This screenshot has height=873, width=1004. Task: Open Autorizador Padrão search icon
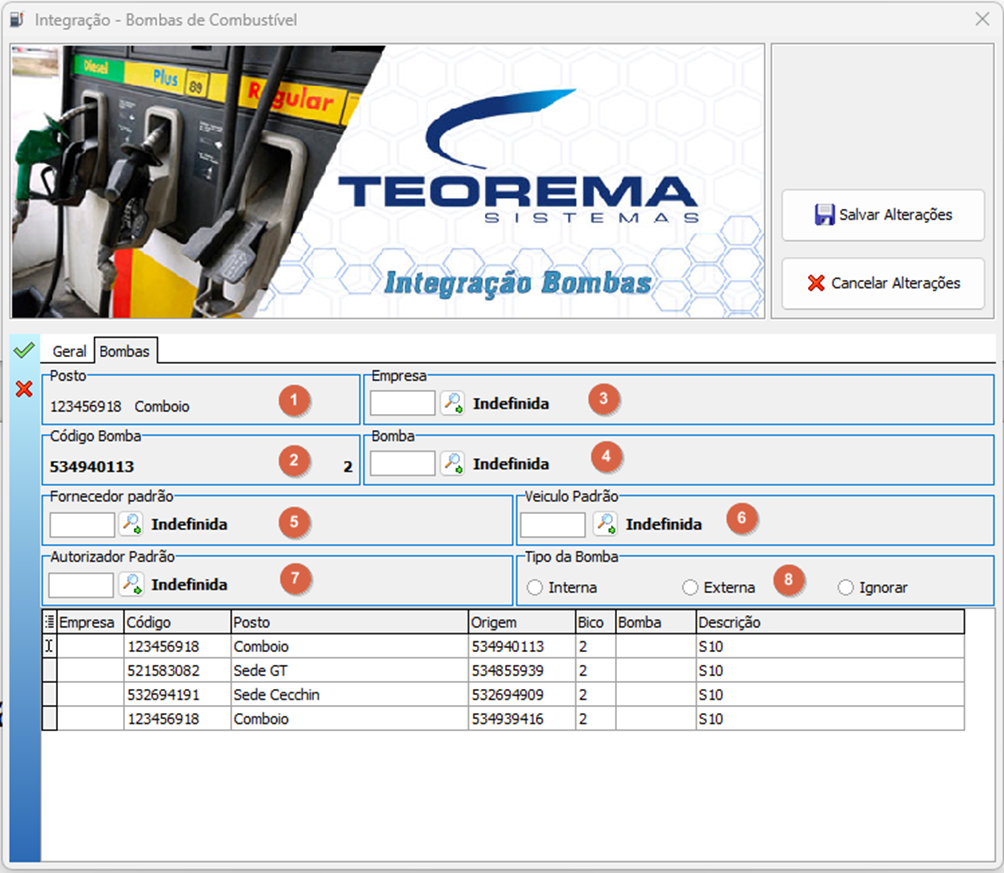131,584
